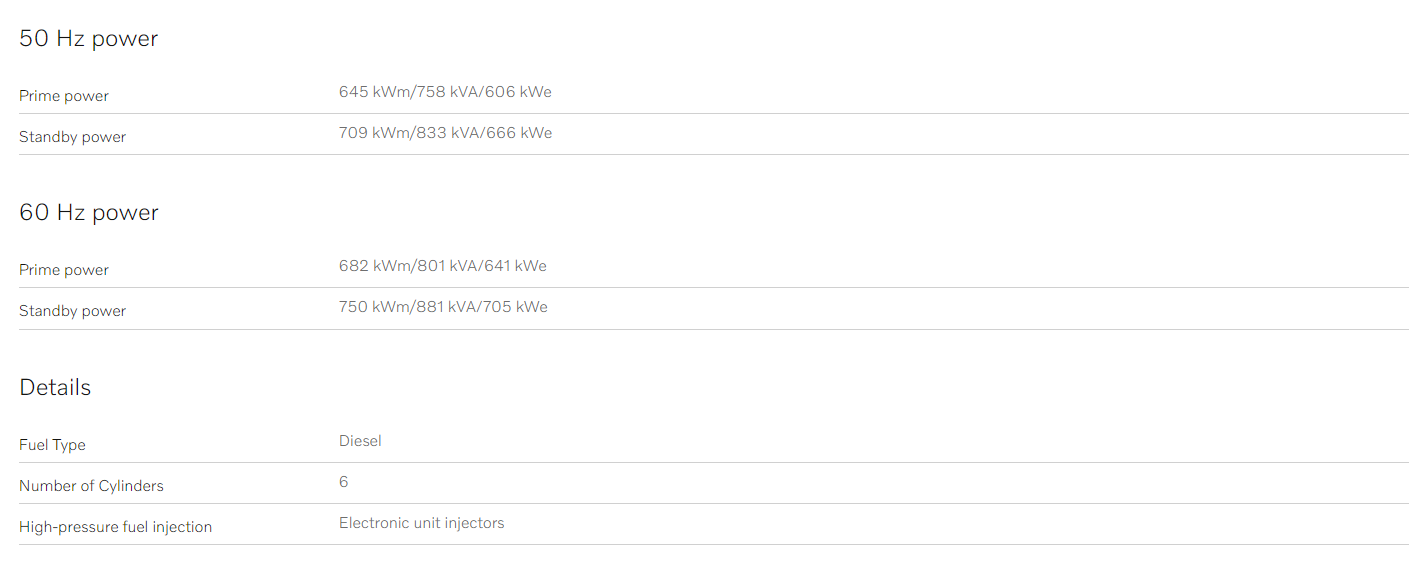Click the Electronic unit injectors value

point(421,523)
